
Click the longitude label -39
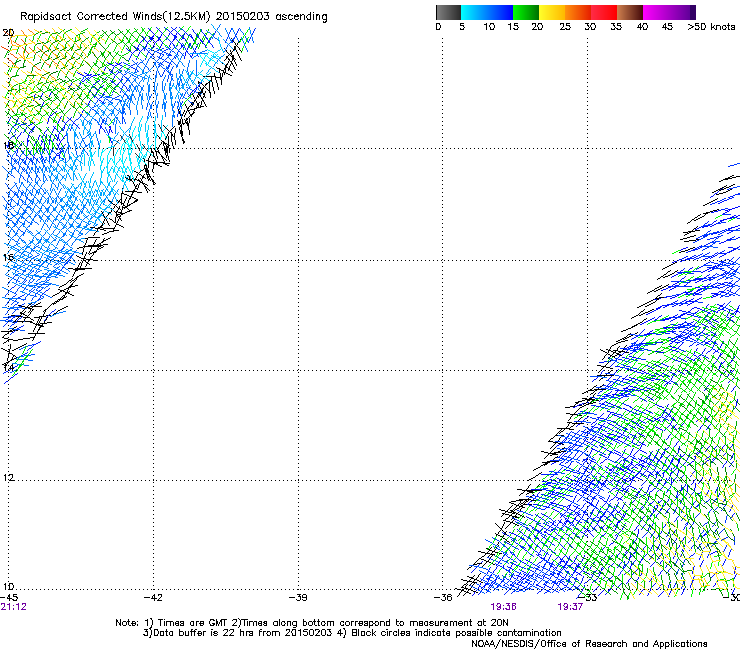click(x=298, y=598)
